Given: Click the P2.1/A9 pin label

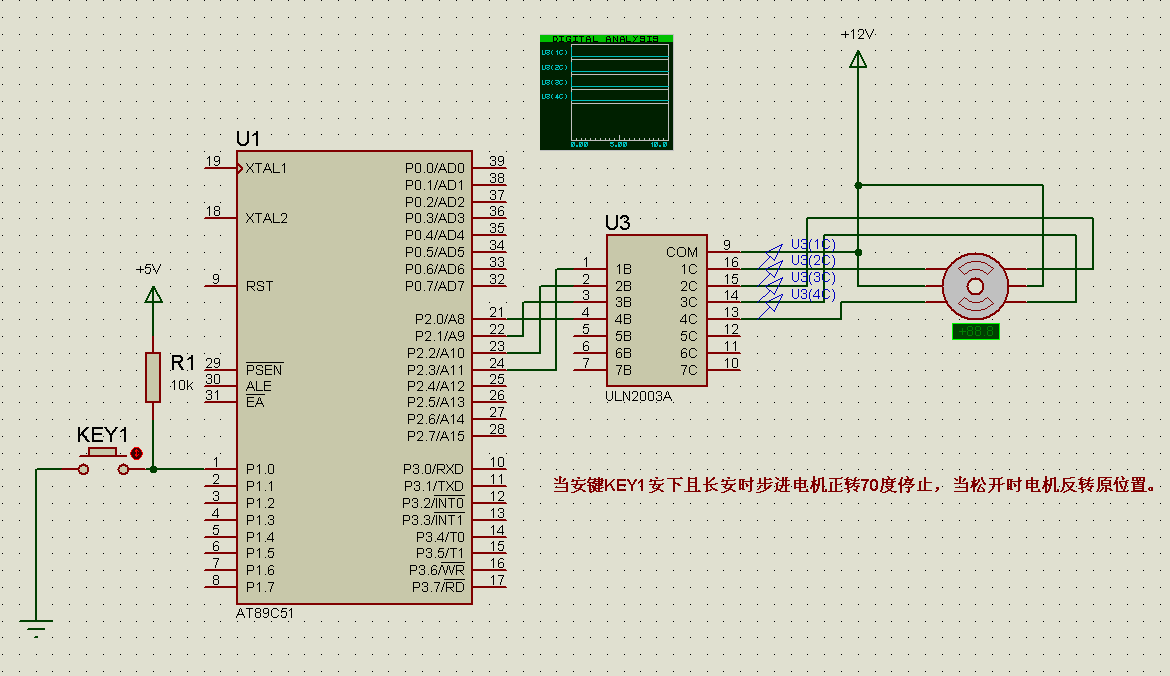Looking at the screenshot, I should tap(439, 336).
